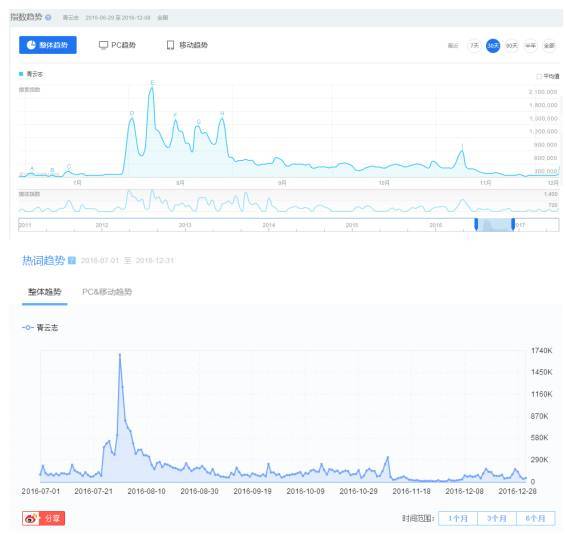This screenshot has height=536, width=566.
Task: Toggle the 青云志 series legend marker
Action: [x=28, y=328]
